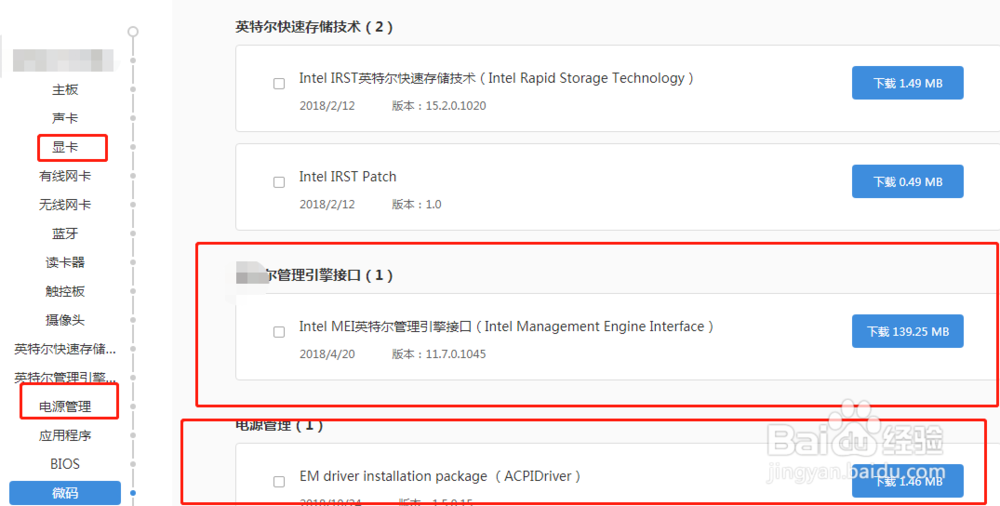Download Intel IRST 1.49 MB driver
This screenshot has height=506, width=1000.
coord(908,83)
